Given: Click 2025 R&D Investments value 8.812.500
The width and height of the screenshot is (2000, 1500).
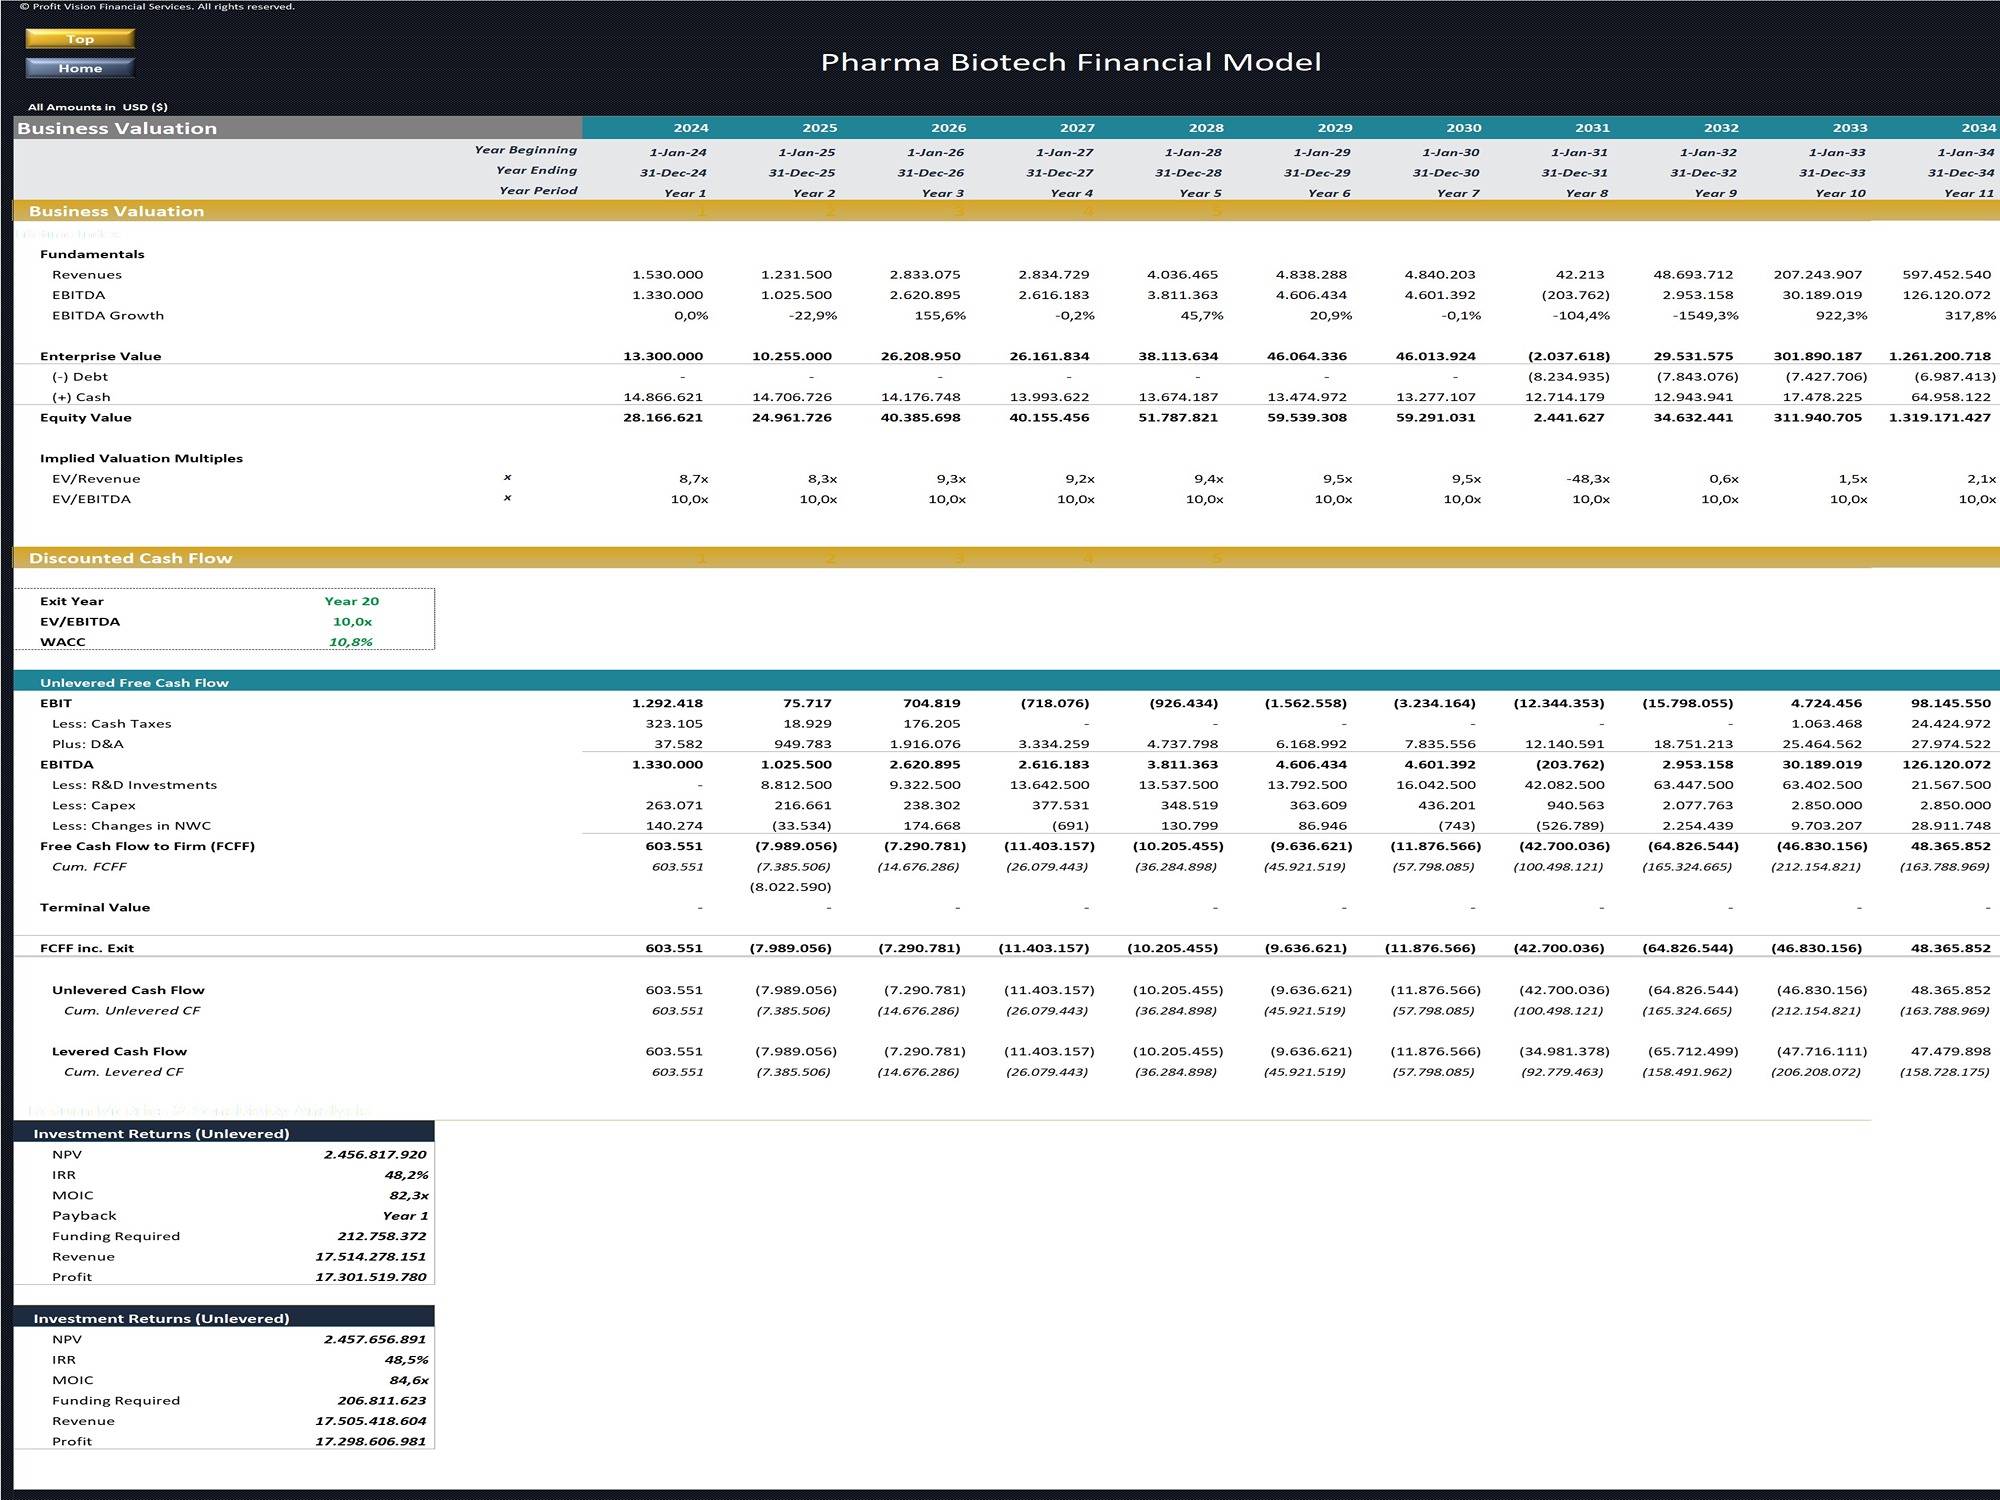Looking at the screenshot, I should pos(797,785).
